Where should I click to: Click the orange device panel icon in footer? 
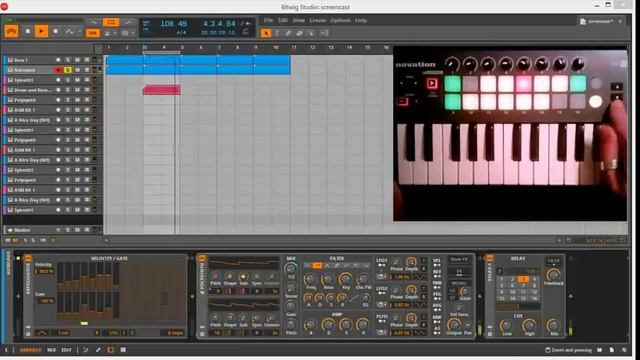(x=111, y=350)
